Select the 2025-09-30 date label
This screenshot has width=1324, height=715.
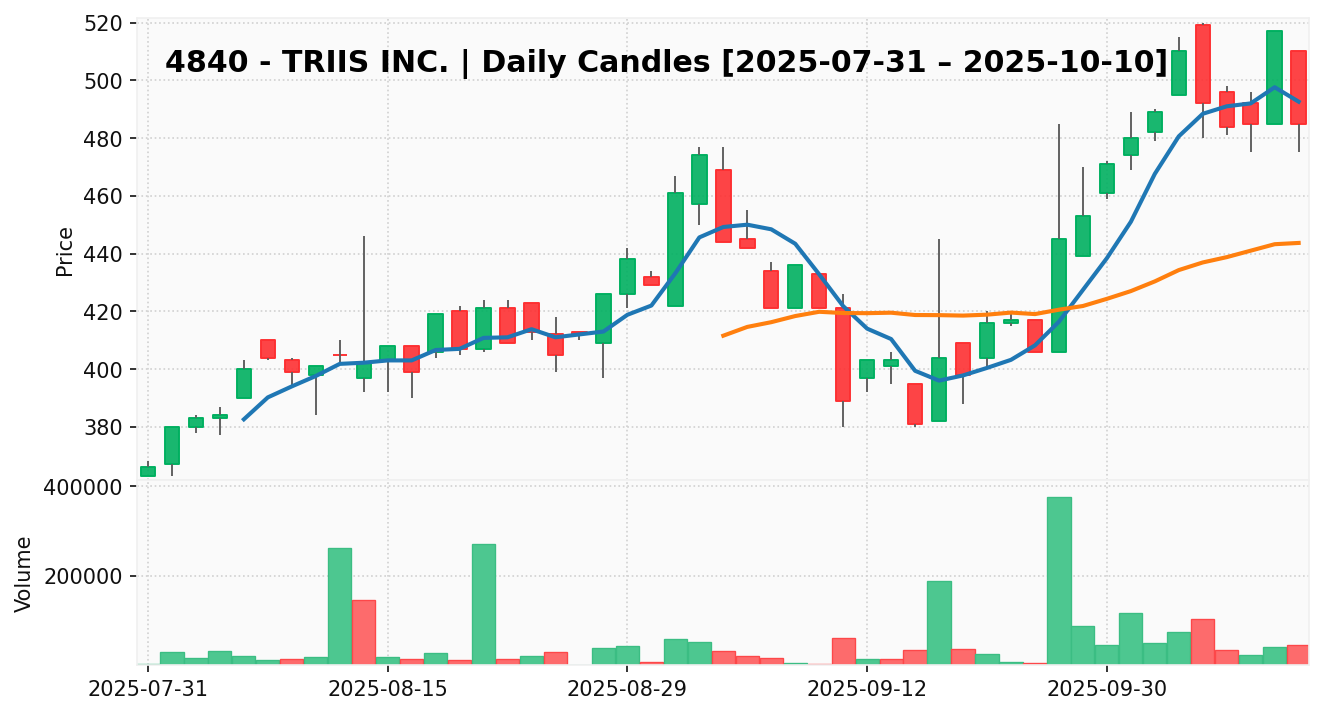pyautogui.click(x=1107, y=689)
